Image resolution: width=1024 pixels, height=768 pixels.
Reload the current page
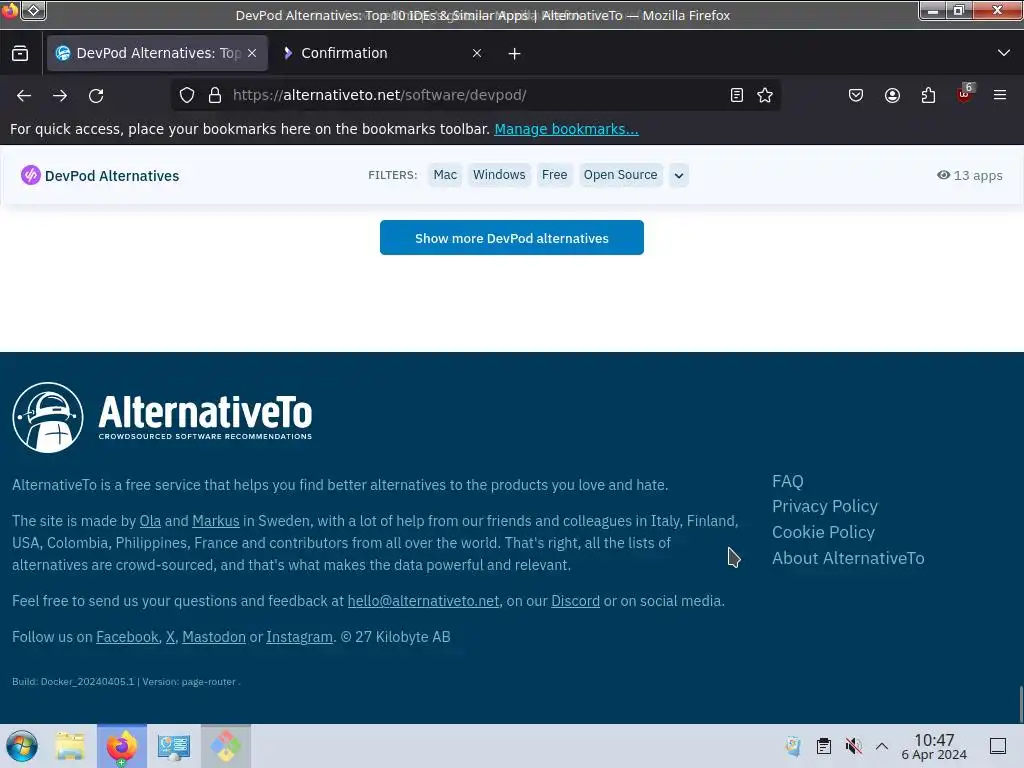click(96, 95)
